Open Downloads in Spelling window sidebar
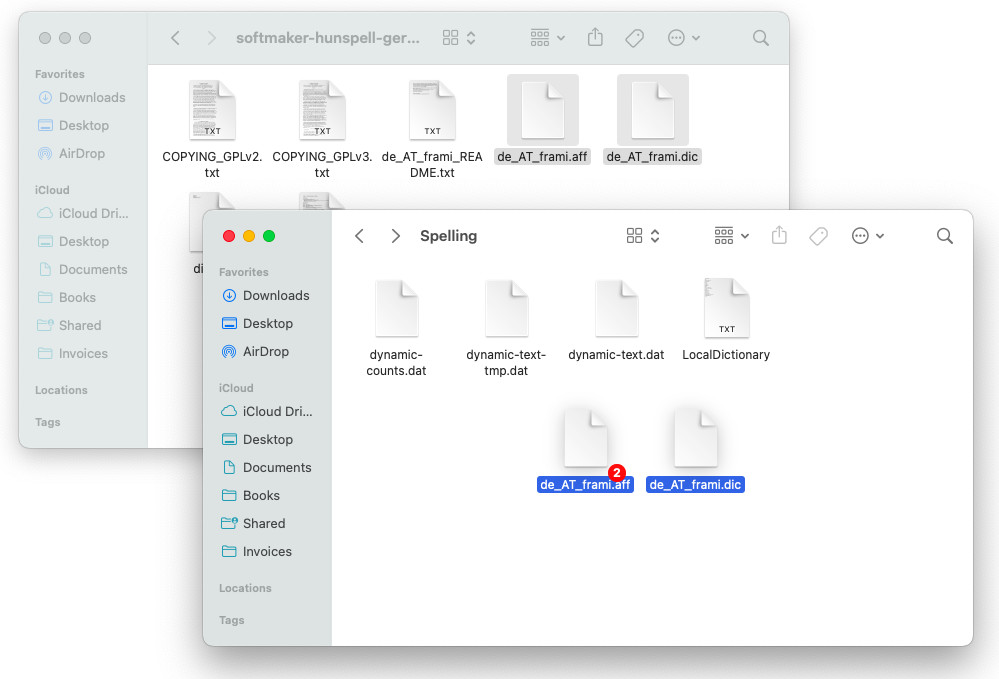This screenshot has width=999, height=679. (266, 296)
